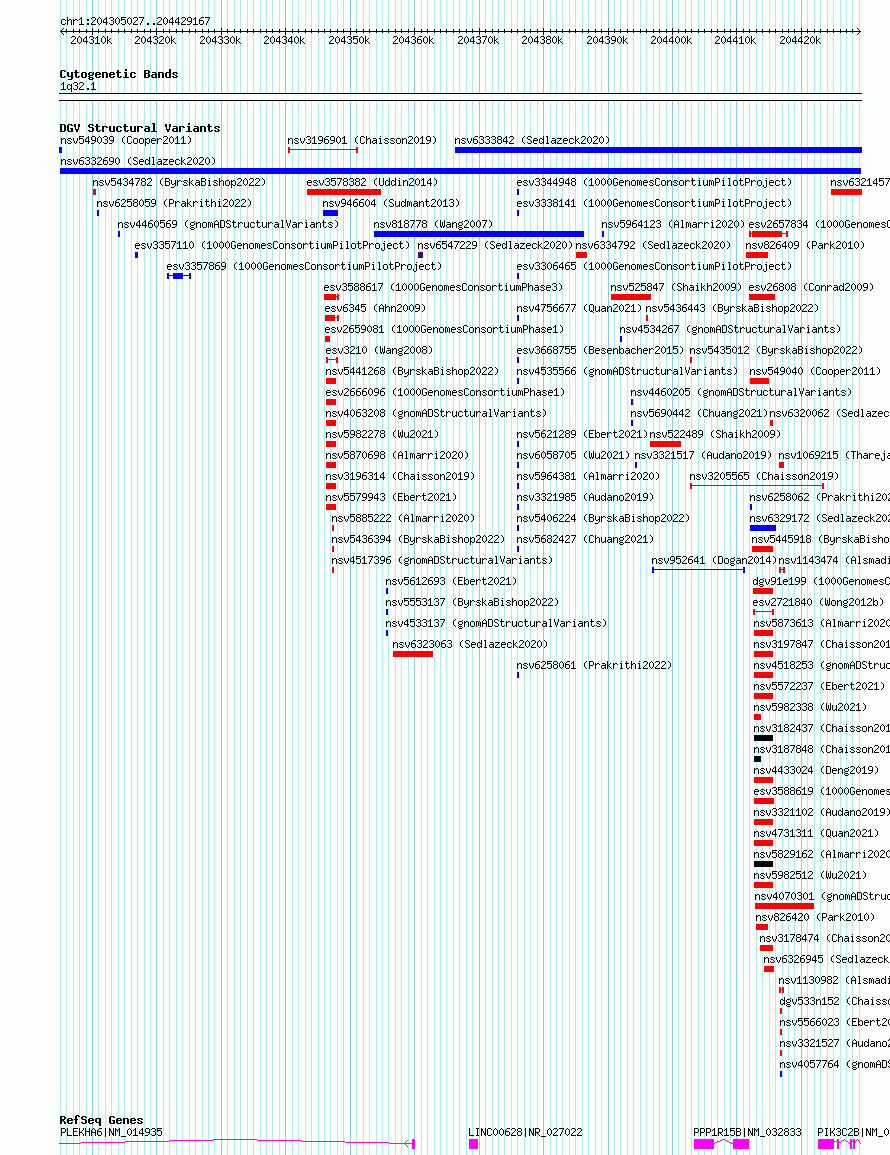This screenshot has height=1155, width=890.
Task: Click the Cytogenetic Bands track title
Action: [119, 74]
